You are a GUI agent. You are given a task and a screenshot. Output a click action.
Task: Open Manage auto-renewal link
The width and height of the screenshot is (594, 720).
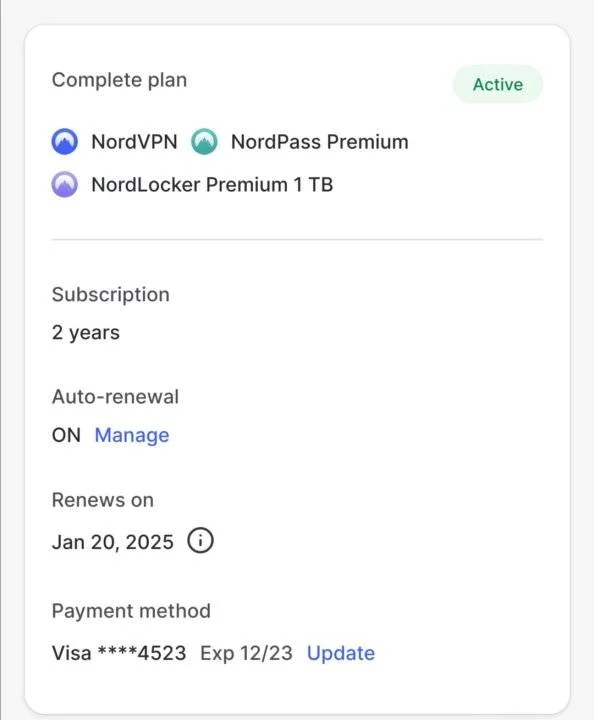(132, 435)
